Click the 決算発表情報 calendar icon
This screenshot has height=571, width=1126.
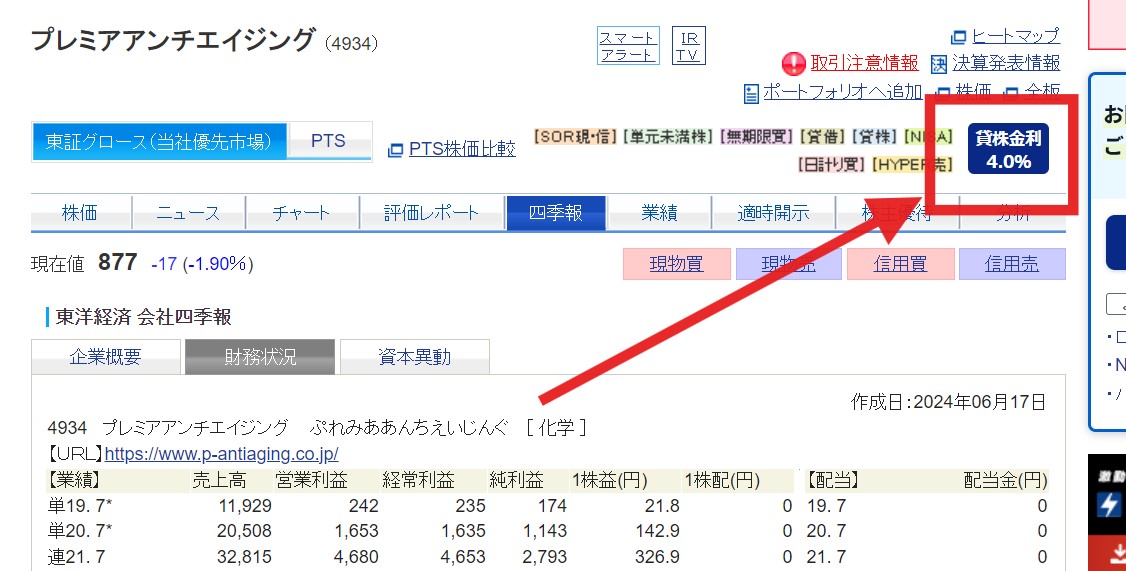pyautogui.click(x=939, y=65)
